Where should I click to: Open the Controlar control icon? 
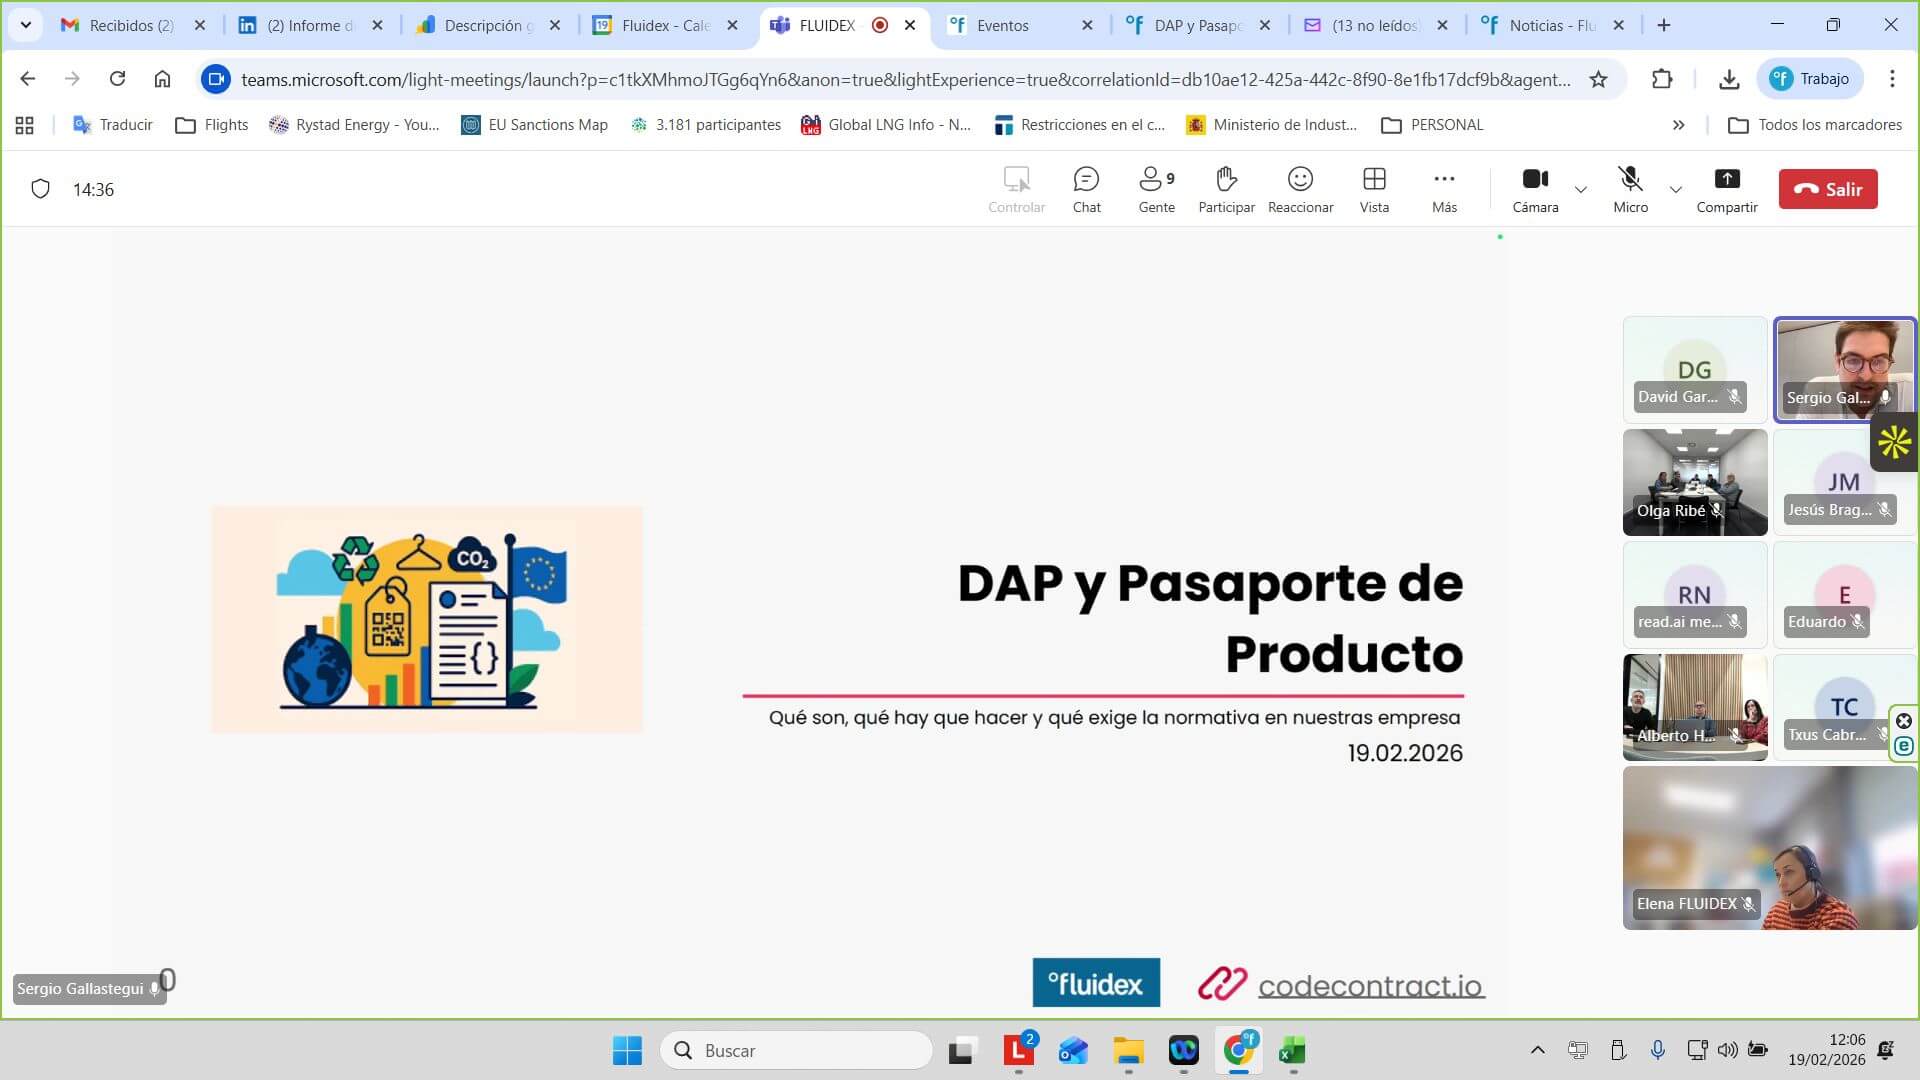(1016, 188)
